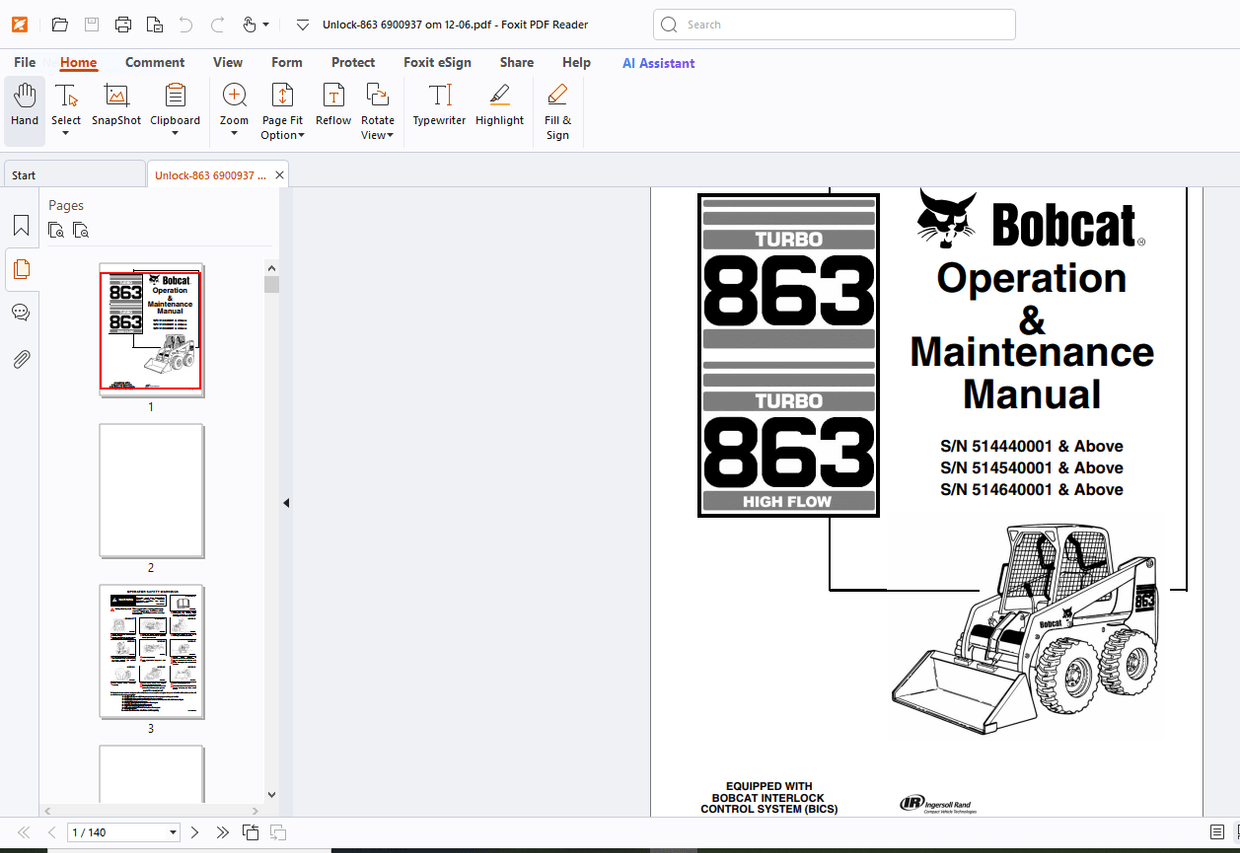Image resolution: width=1240 pixels, height=853 pixels.
Task: Switch to the Comment ribbon tab
Action: coord(155,62)
